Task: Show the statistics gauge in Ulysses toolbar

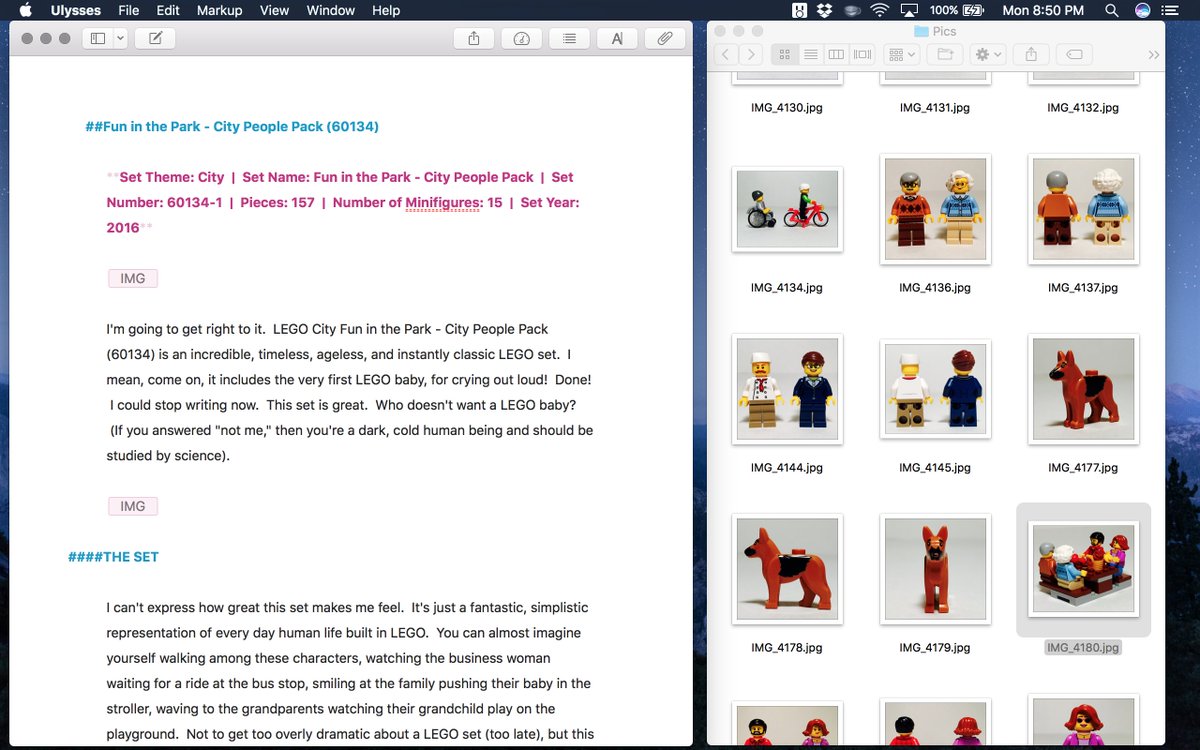Action: click(521, 38)
